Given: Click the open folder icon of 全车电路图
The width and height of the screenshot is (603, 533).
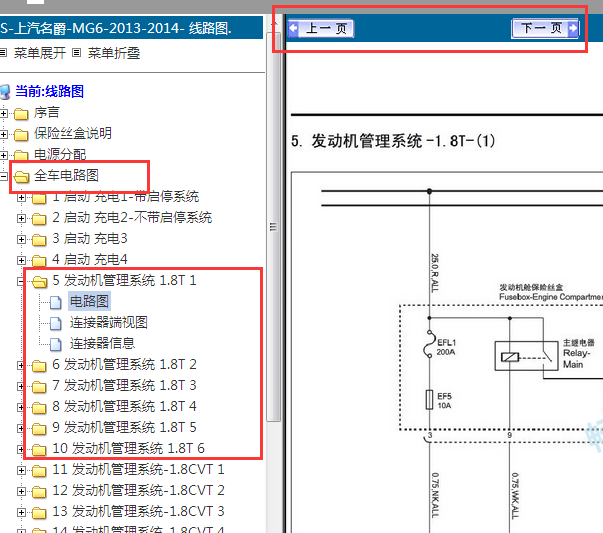Looking at the screenshot, I should (22, 177).
